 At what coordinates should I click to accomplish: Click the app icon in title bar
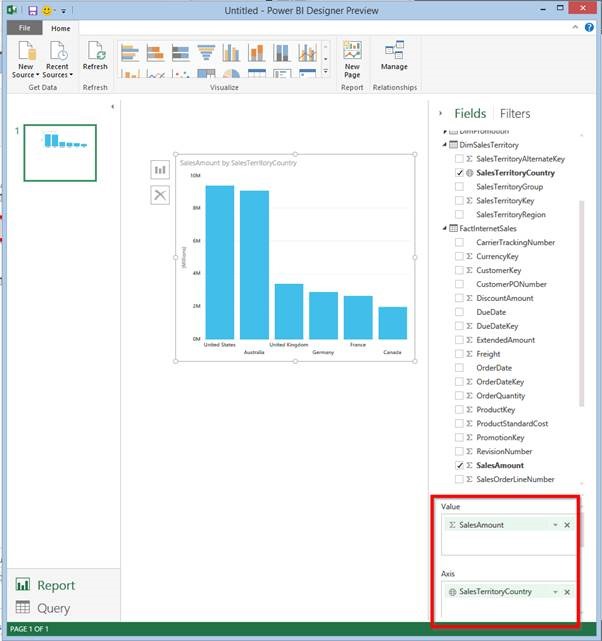11,10
